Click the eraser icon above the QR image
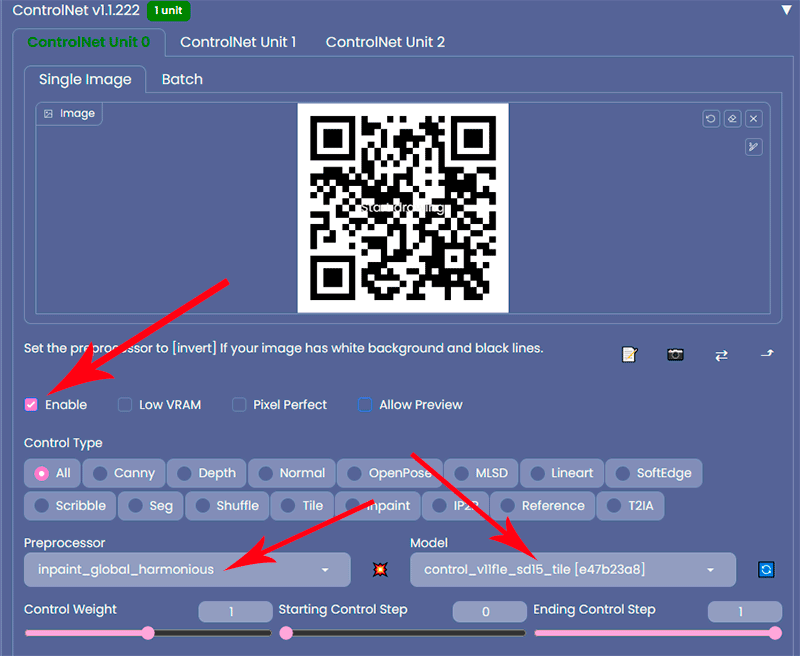This screenshot has width=800, height=656. coord(732,119)
